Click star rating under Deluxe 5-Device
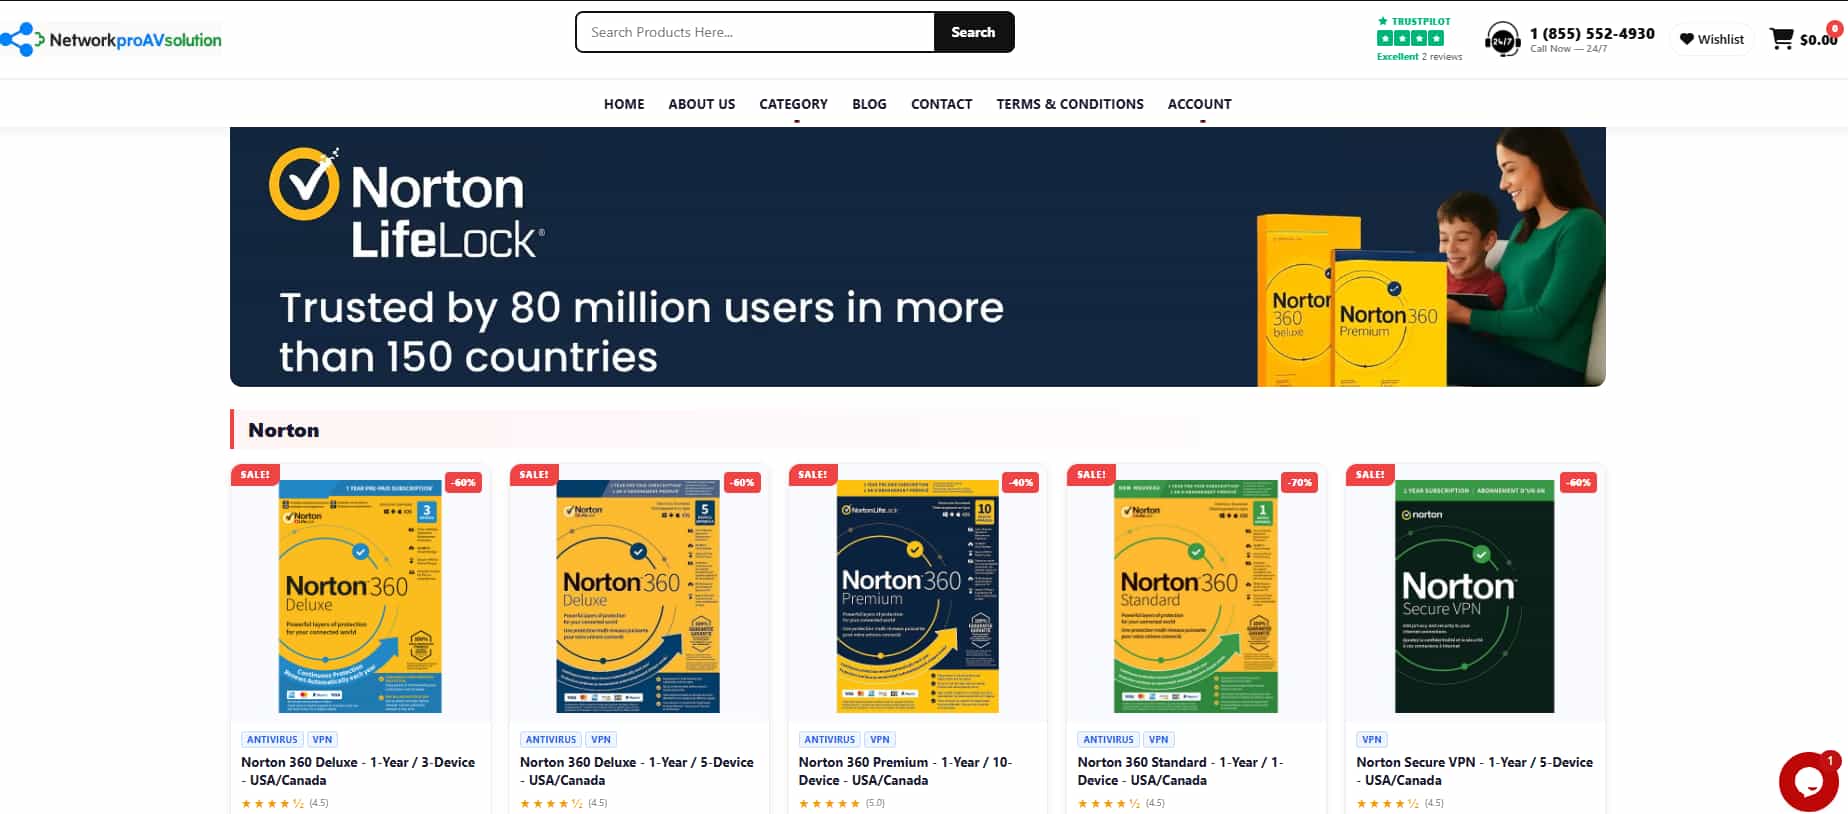 click(x=564, y=803)
